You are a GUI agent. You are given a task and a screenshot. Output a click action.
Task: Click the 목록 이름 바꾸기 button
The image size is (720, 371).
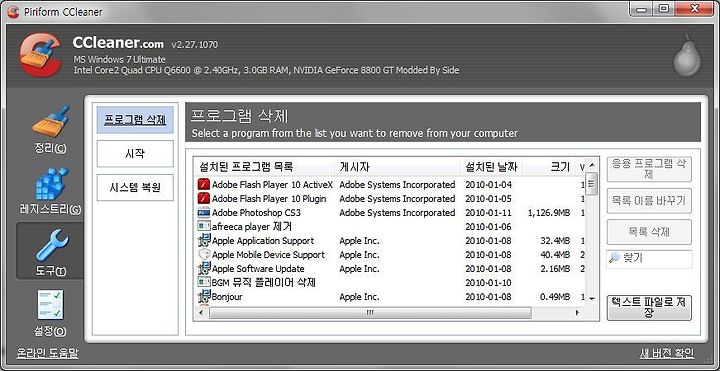coord(649,201)
